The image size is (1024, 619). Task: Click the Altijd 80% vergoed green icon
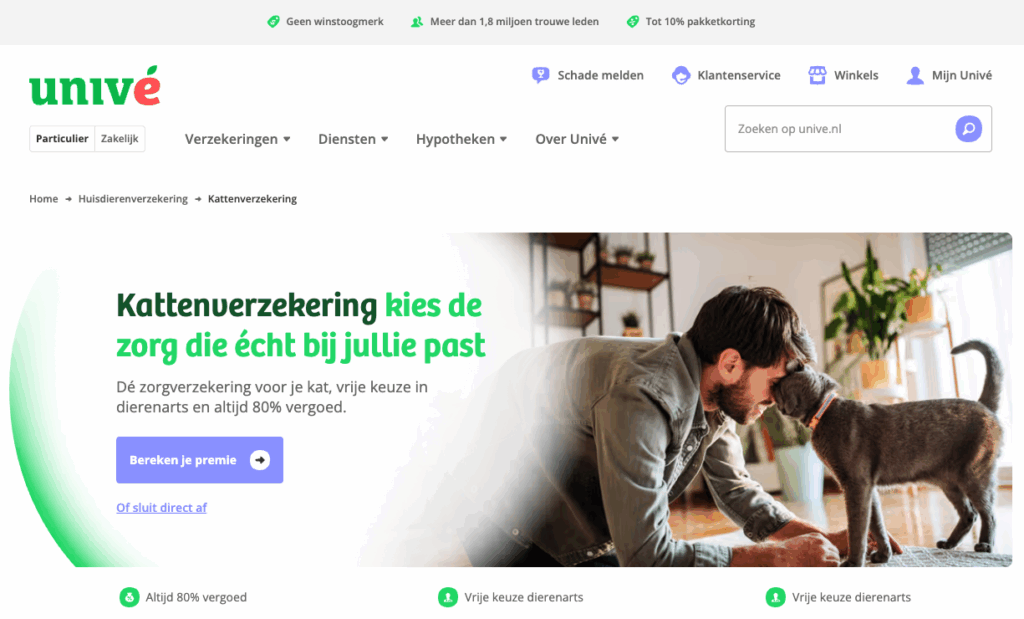tap(129, 597)
